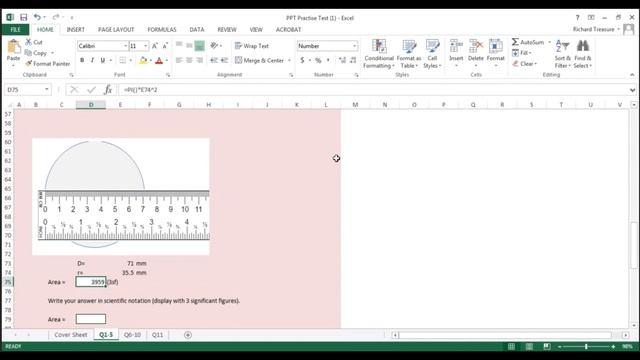Select Align Left icon
The image size is (640, 360).
pyautogui.click(x=179, y=60)
